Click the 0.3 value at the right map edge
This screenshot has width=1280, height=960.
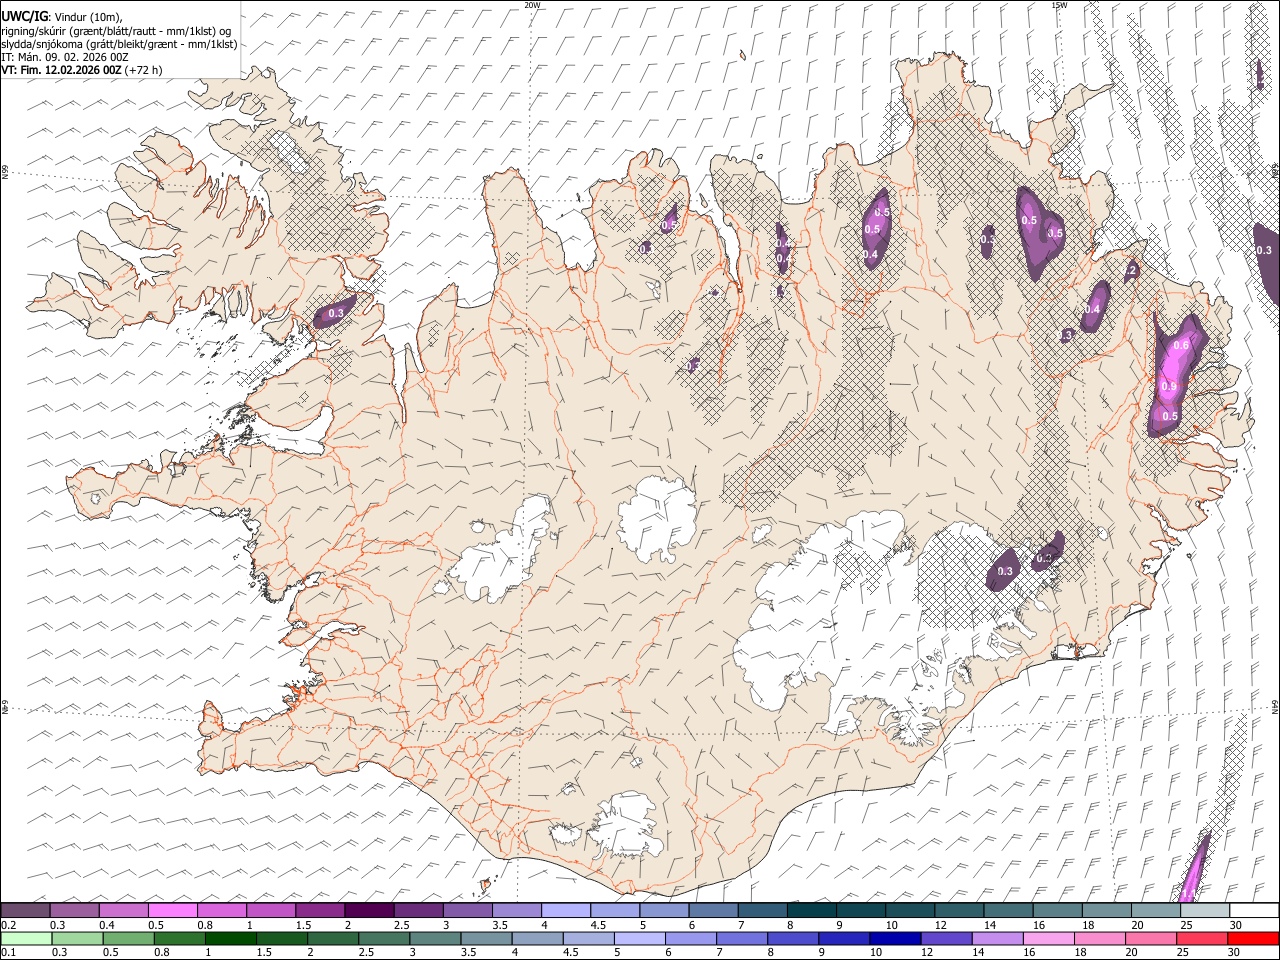(x=1264, y=251)
